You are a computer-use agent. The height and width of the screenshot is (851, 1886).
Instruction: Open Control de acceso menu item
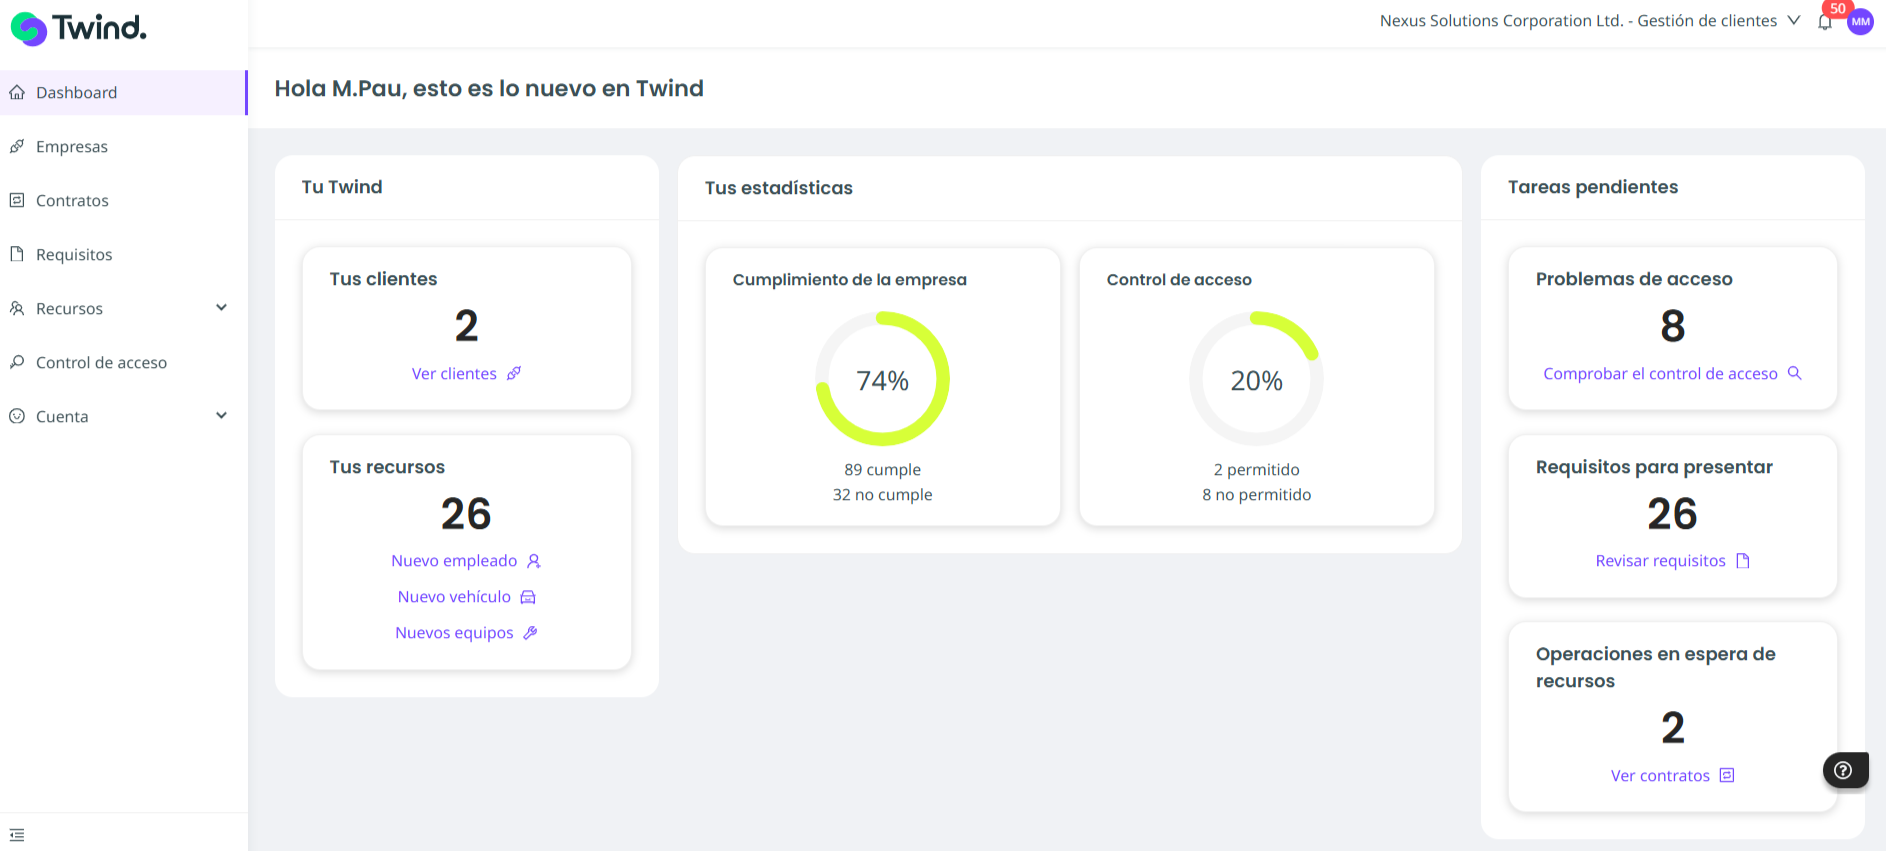coord(123,363)
